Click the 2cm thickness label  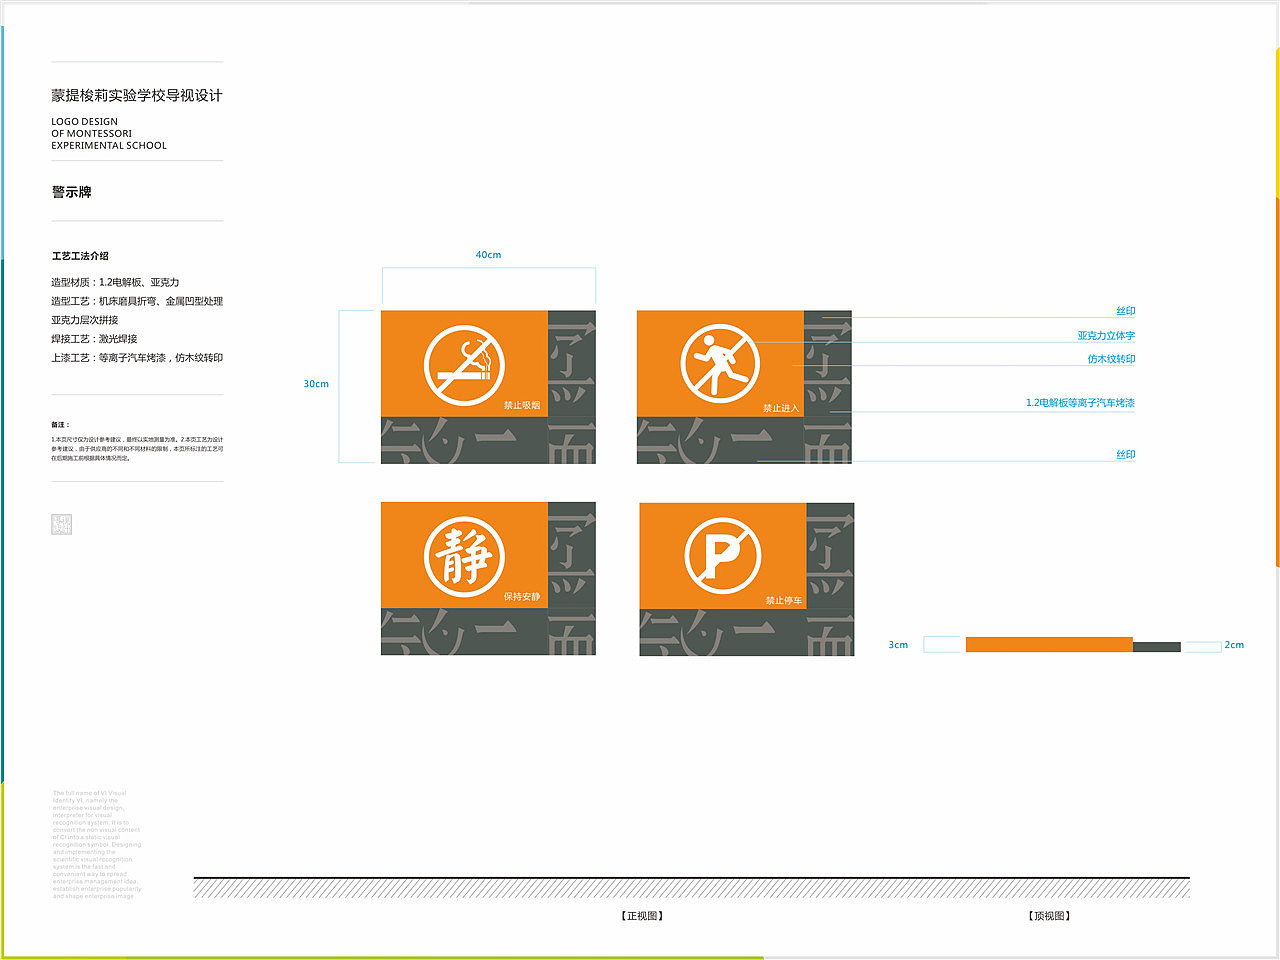point(1234,645)
